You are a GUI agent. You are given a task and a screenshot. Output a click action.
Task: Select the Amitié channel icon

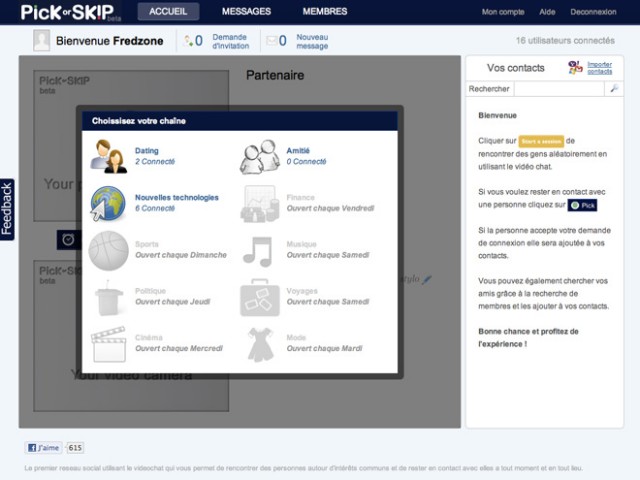point(260,157)
